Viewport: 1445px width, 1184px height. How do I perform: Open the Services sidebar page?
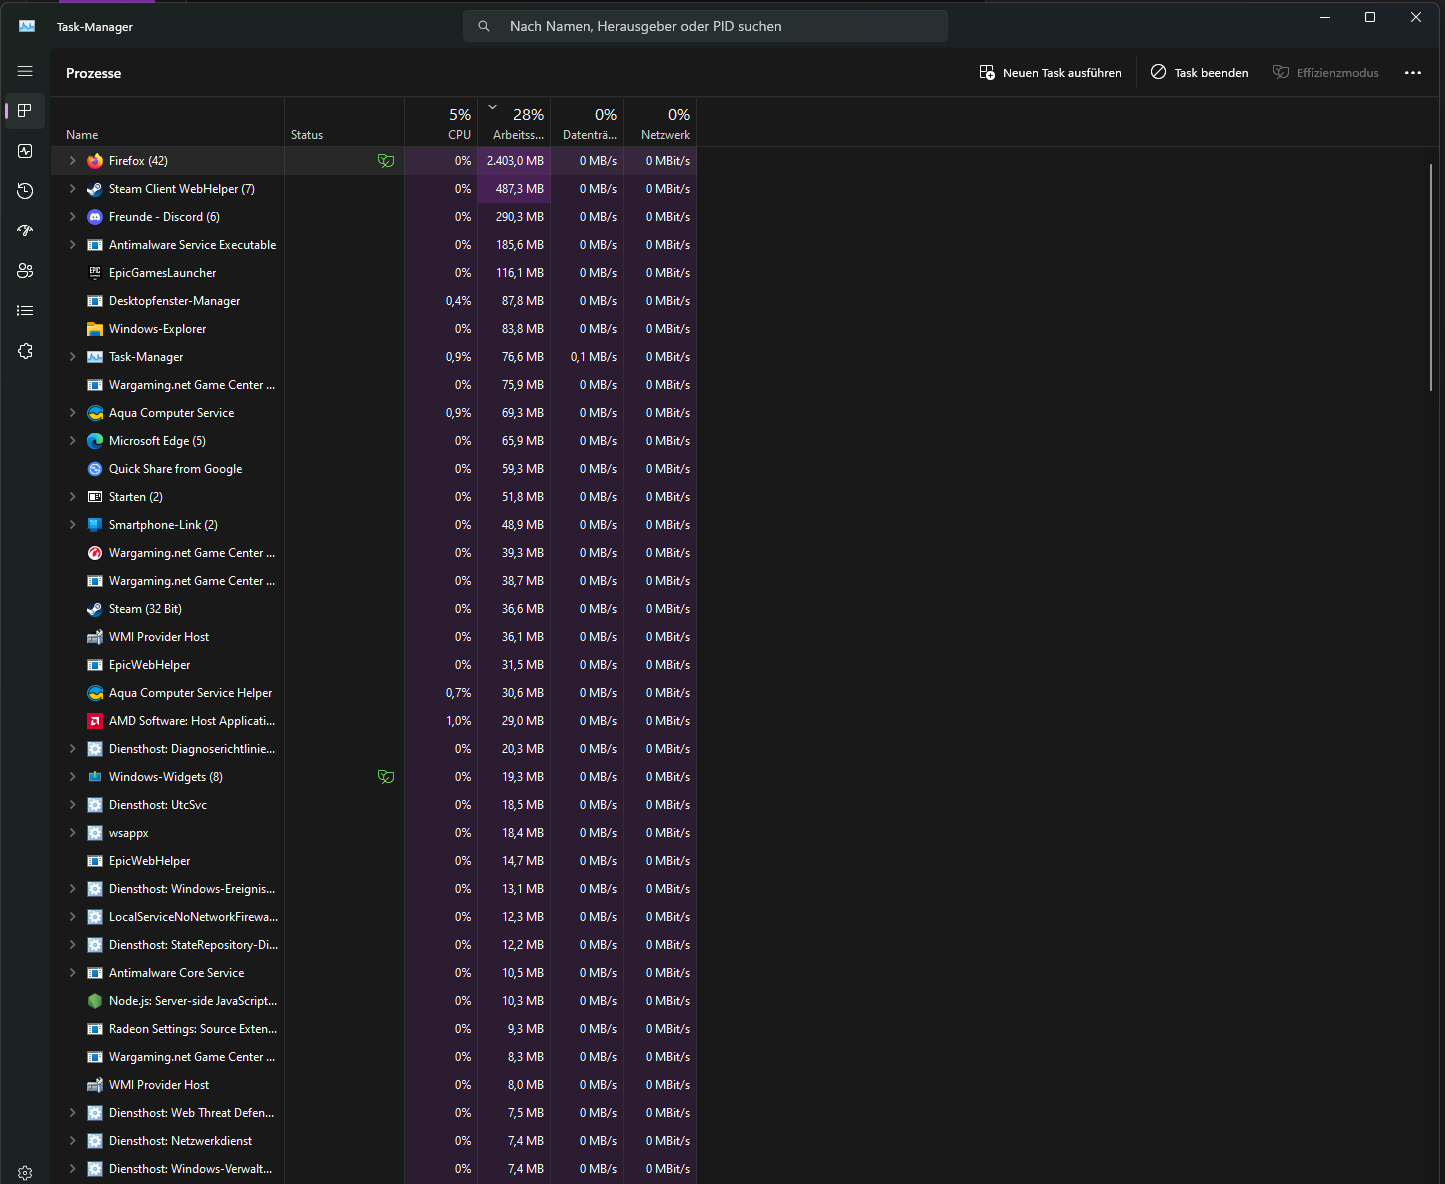pos(25,351)
